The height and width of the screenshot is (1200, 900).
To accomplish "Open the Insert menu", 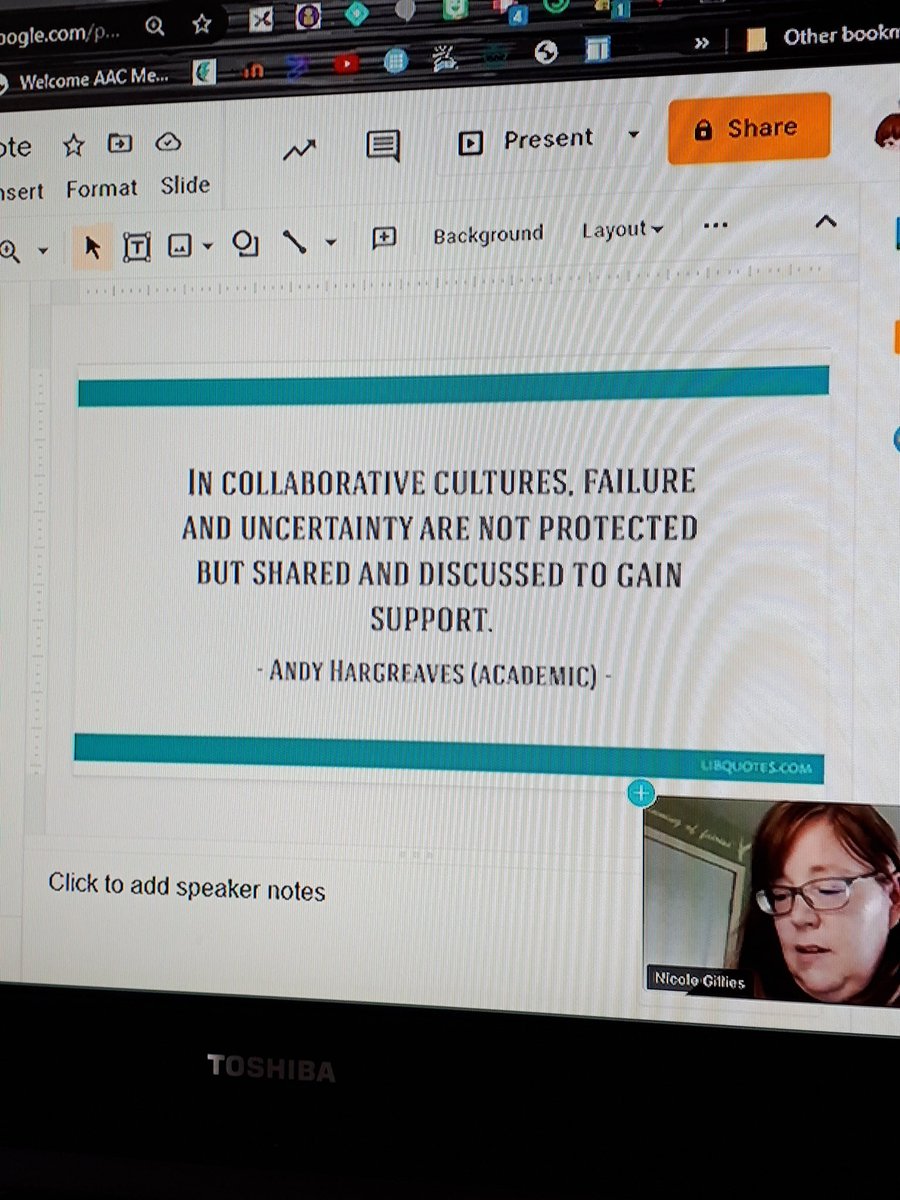I will [20, 191].
